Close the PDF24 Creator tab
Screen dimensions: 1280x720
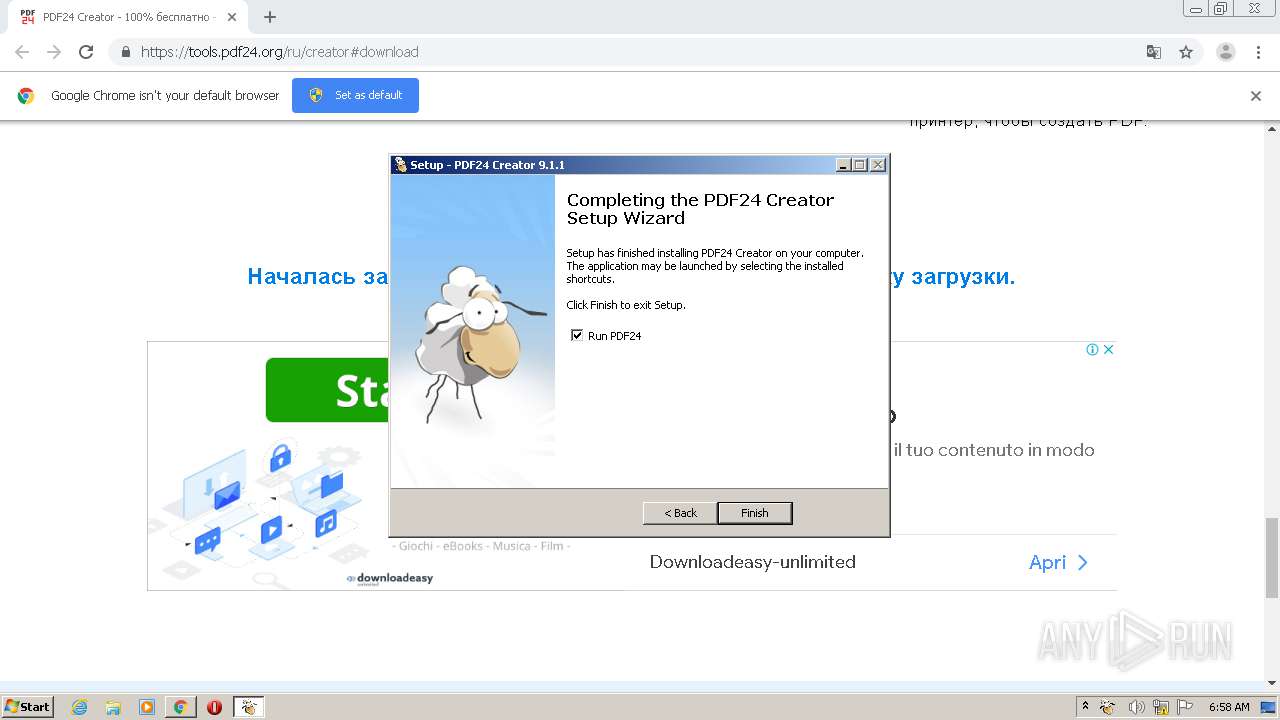[232, 17]
